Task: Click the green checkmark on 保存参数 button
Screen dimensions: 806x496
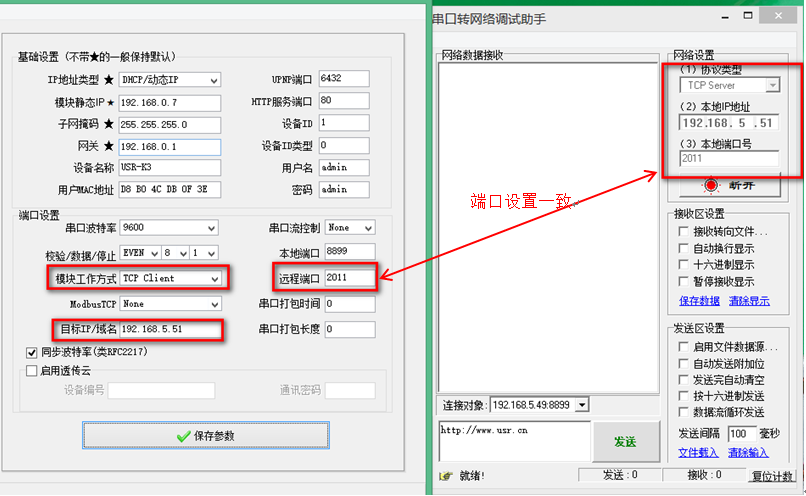Action: pos(183,436)
